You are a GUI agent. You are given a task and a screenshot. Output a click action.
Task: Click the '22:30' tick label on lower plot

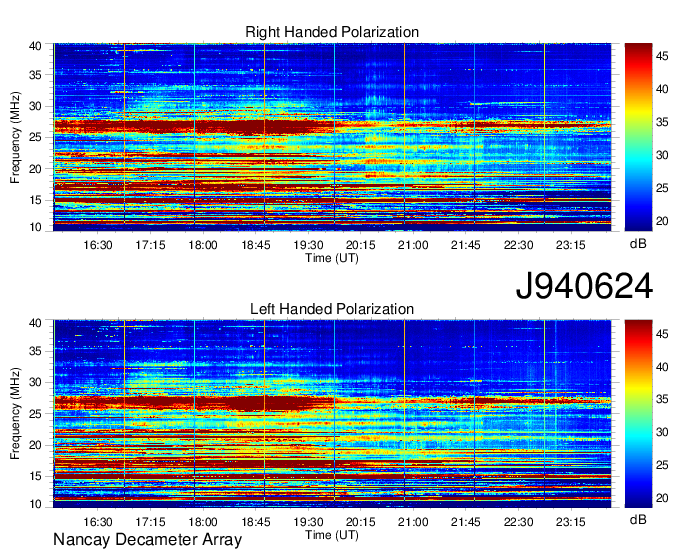tap(518, 522)
